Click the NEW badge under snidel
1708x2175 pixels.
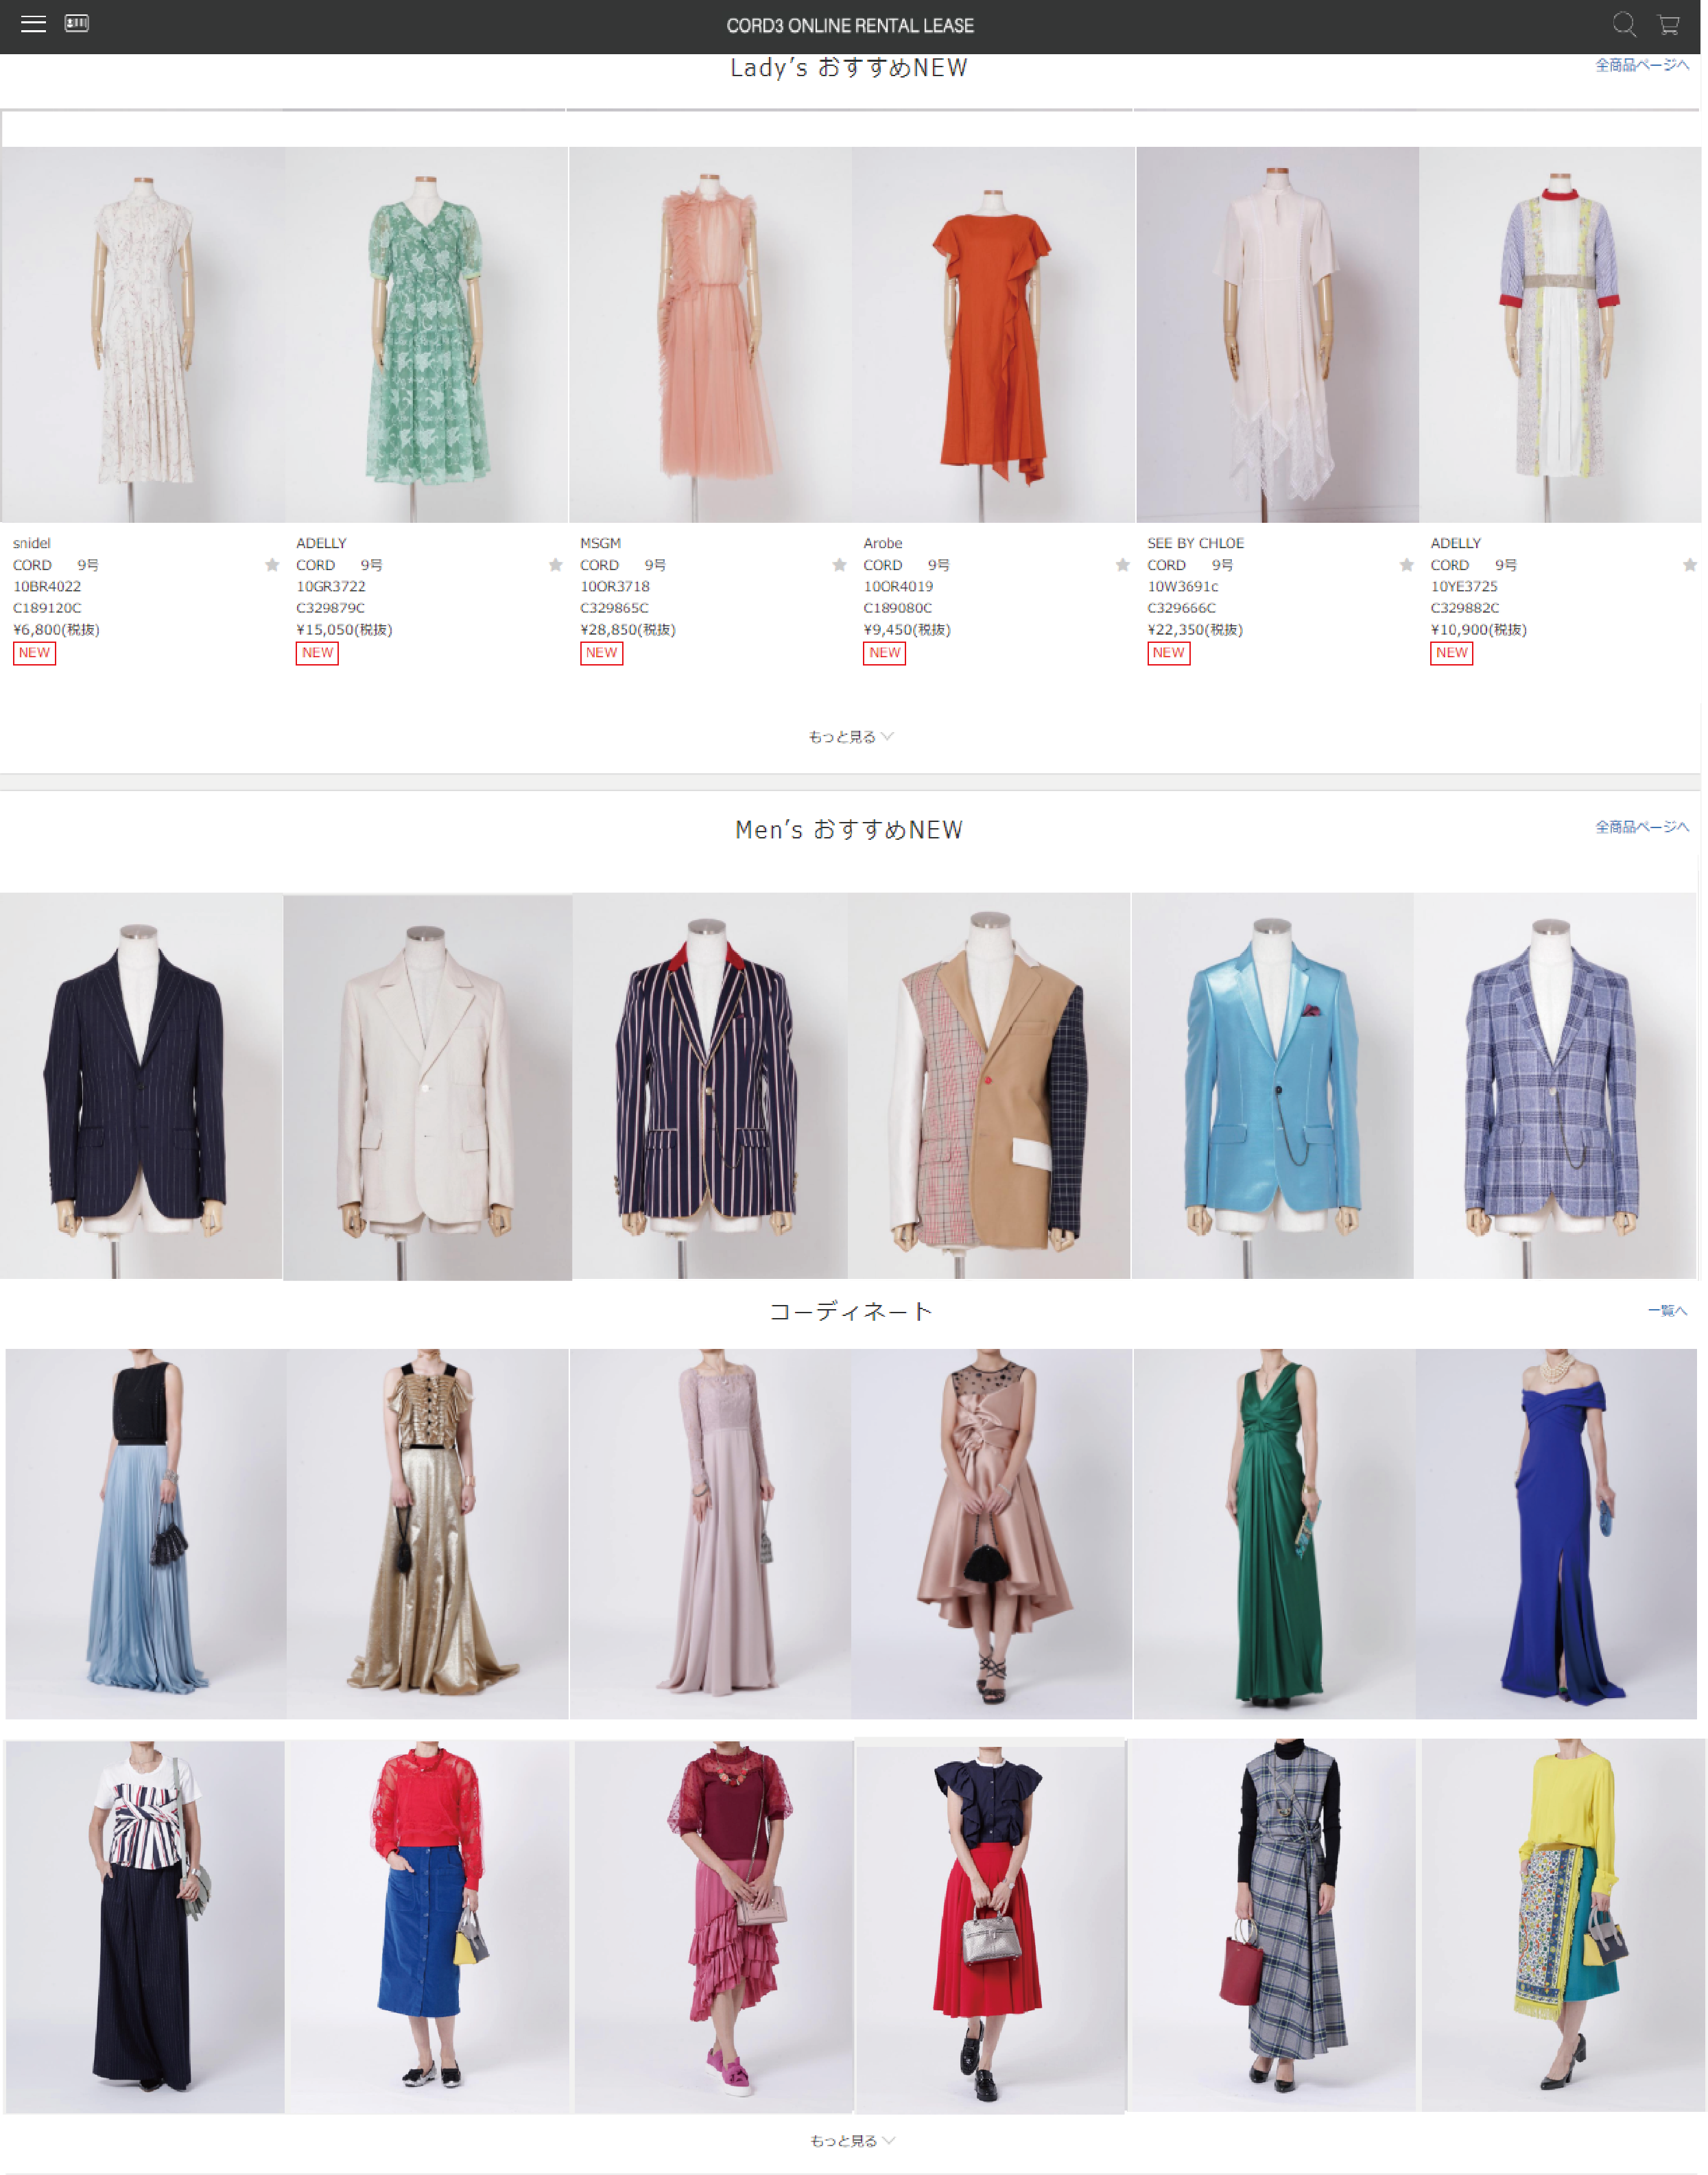click(x=34, y=653)
